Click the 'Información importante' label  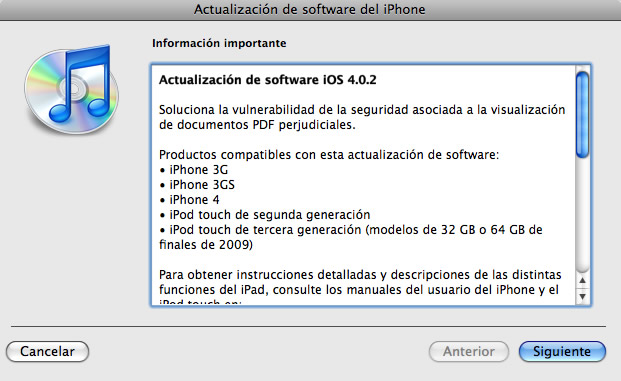tap(219, 43)
